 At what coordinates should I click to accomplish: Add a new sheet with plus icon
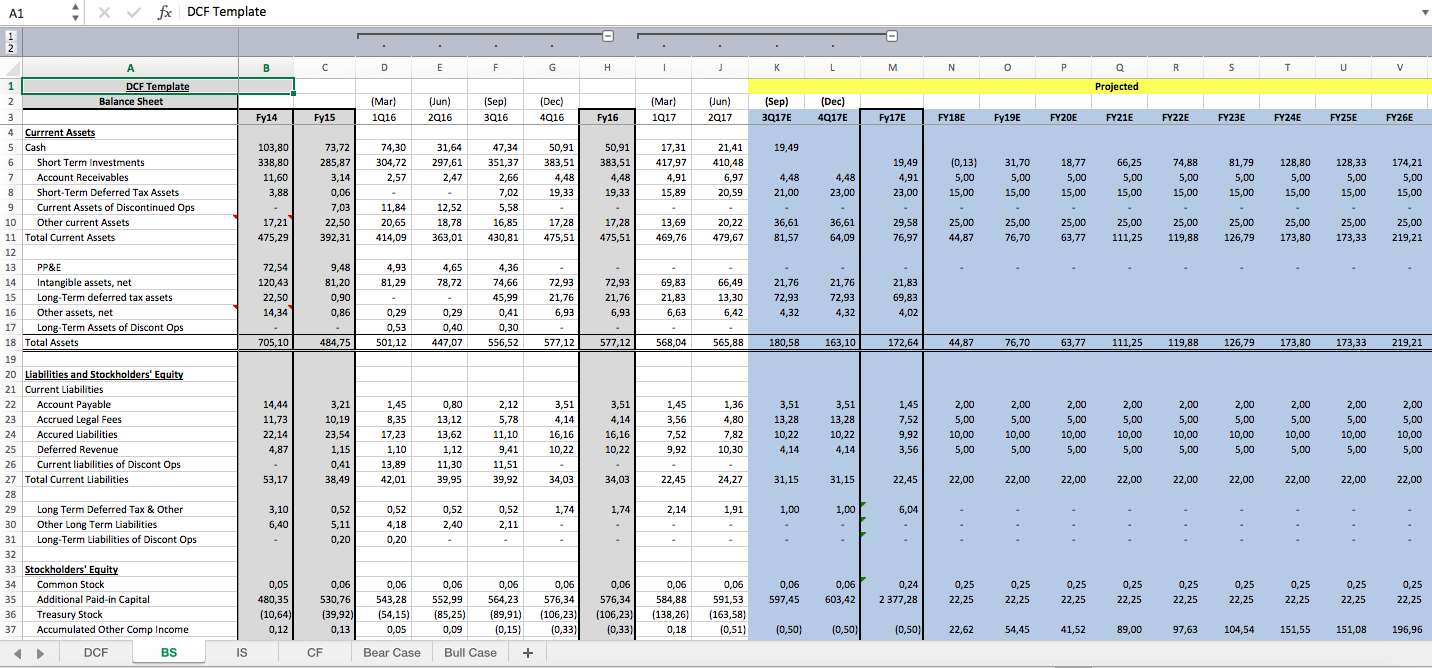(x=527, y=653)
